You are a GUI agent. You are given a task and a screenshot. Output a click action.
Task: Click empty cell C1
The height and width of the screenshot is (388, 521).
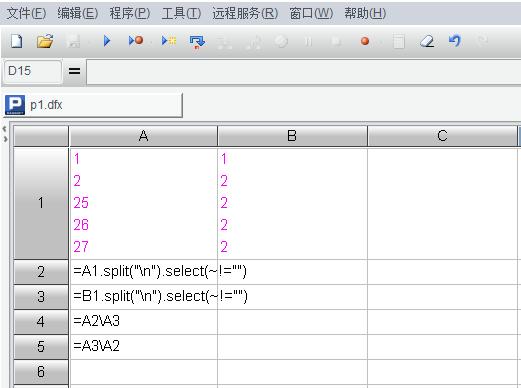pos(443,203)
